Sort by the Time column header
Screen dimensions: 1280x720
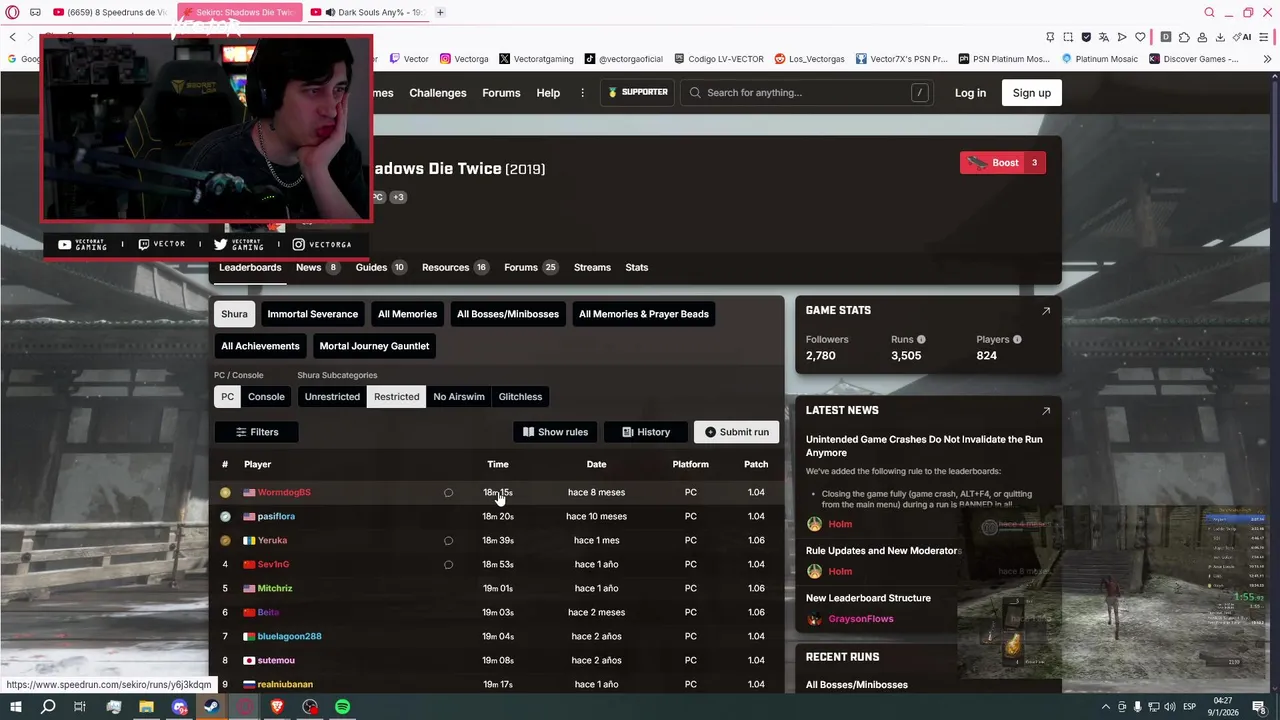[x=498, y=464]
